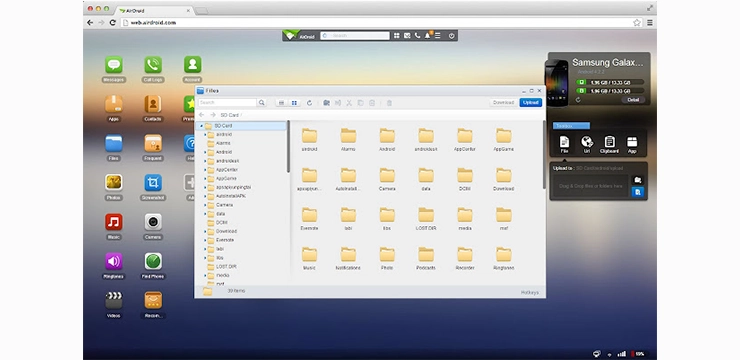Open the Recommends store icon
The image size is (740, 360).
click(x=153, y=300)
